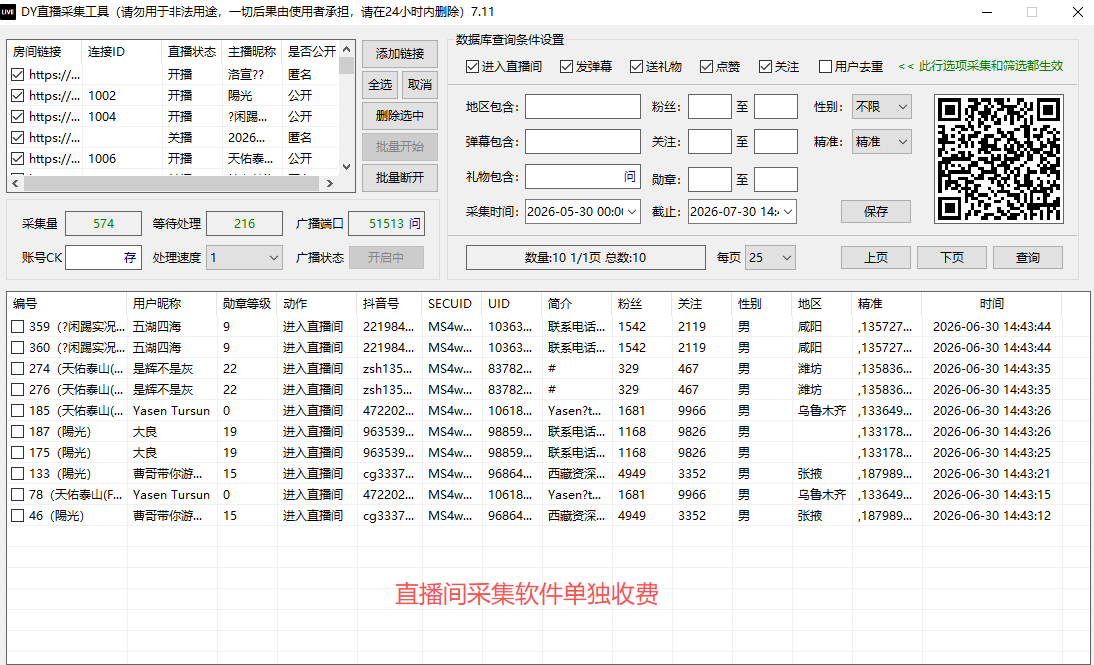The image size is (1094, 665).
Task: Click 数量:10 1/1页 总数:10 status box
Action: point(585,257)
